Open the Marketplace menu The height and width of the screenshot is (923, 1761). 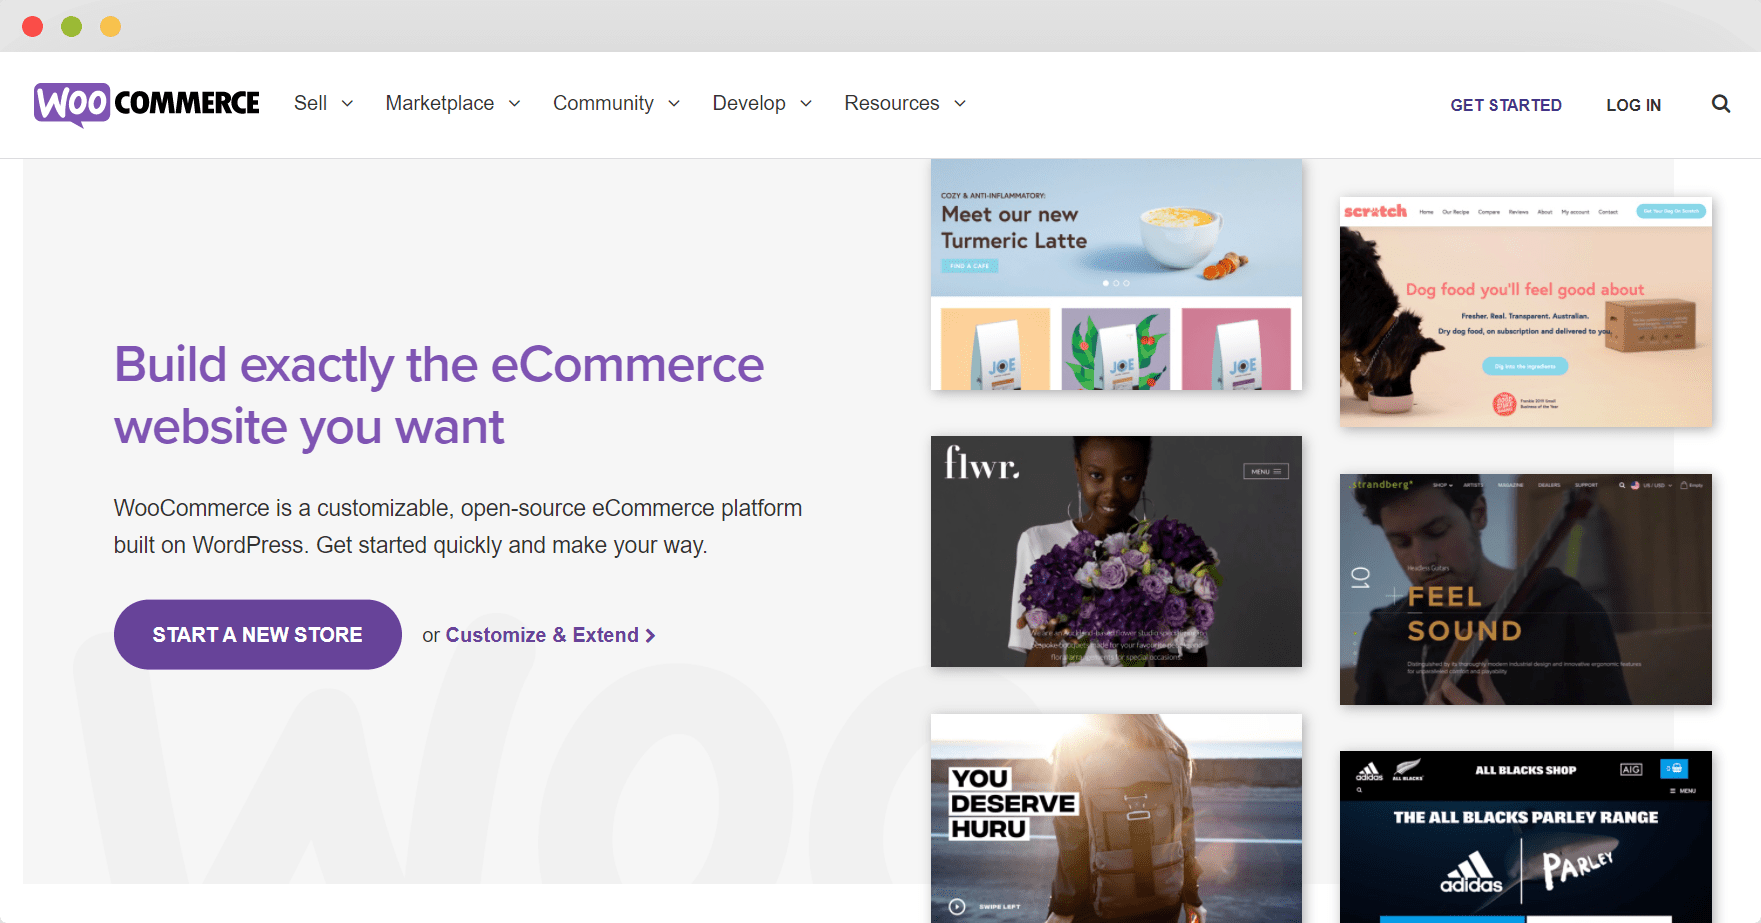(x=440, y=103)
